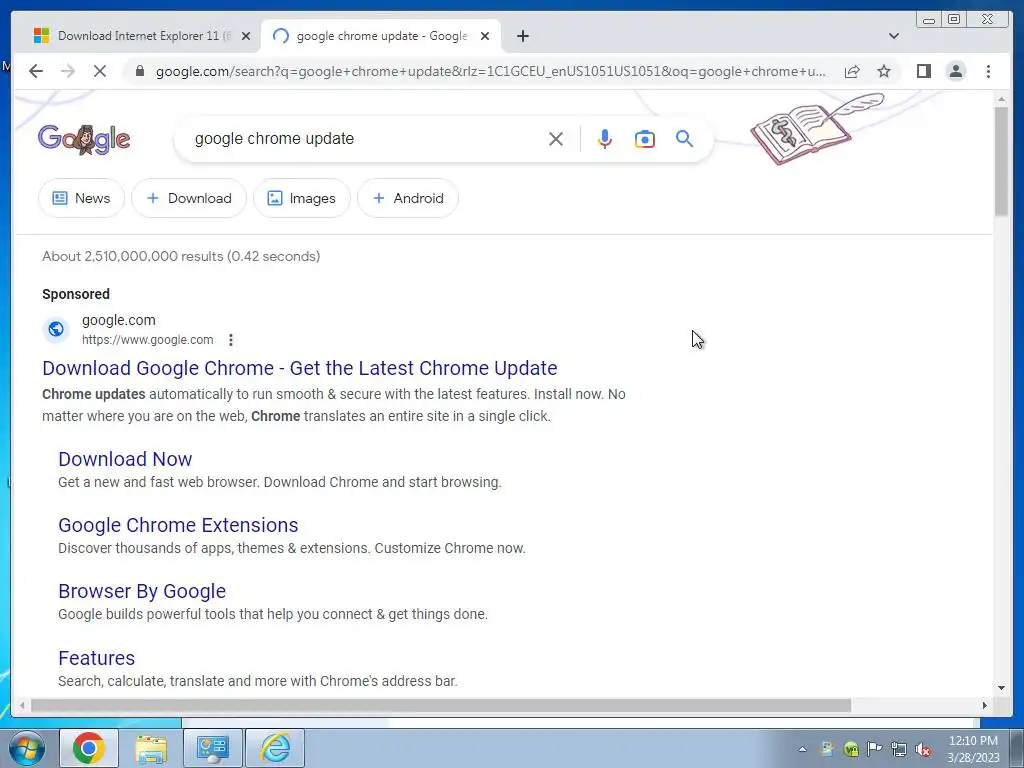
Task: Click the google.com site globe icon
Action: click(x=56, y=329)
